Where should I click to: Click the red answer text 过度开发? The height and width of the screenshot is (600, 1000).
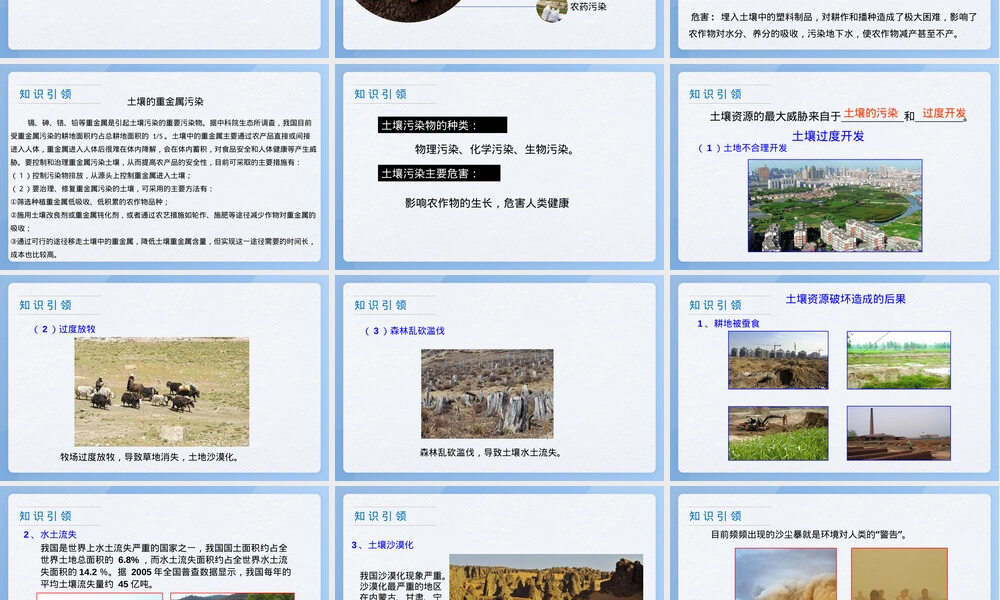(944, 113)
